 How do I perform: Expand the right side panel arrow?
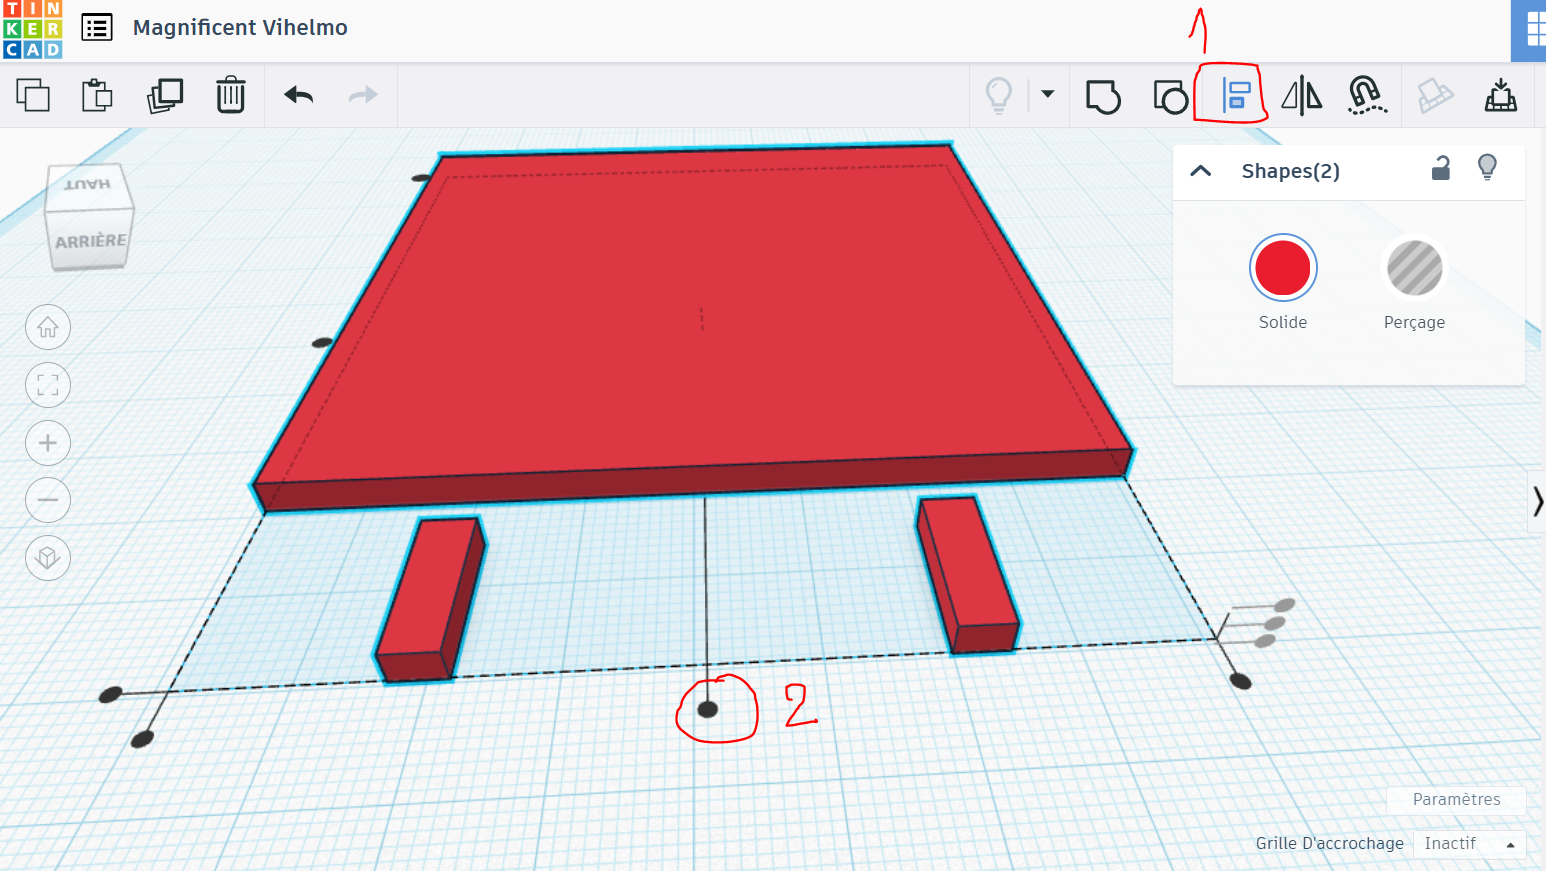pos(1537,500)
